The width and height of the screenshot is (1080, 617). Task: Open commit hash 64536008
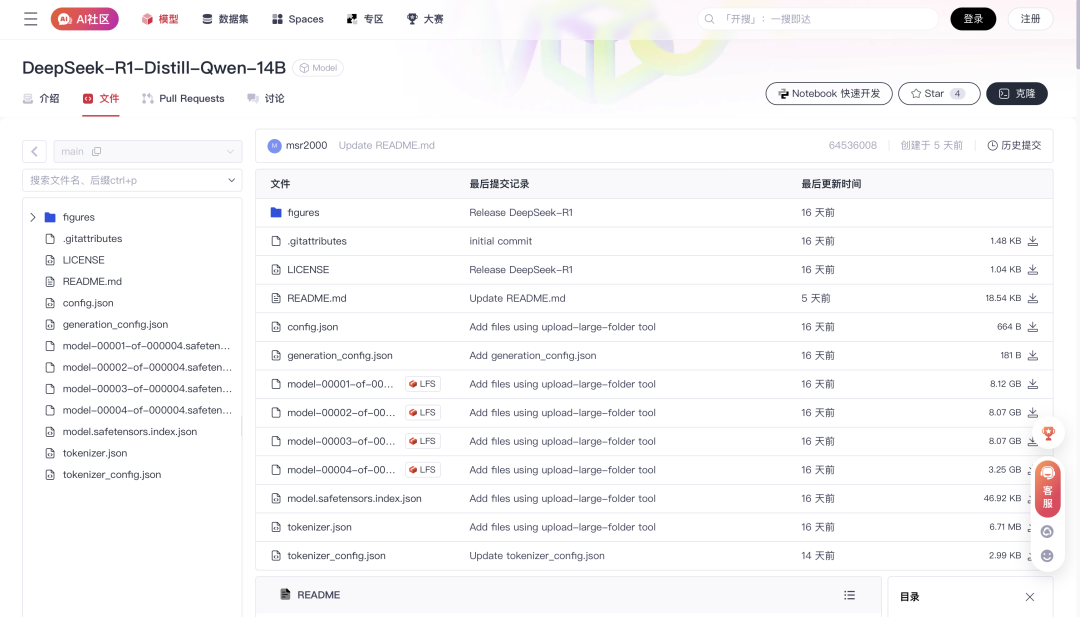(853, 145)
